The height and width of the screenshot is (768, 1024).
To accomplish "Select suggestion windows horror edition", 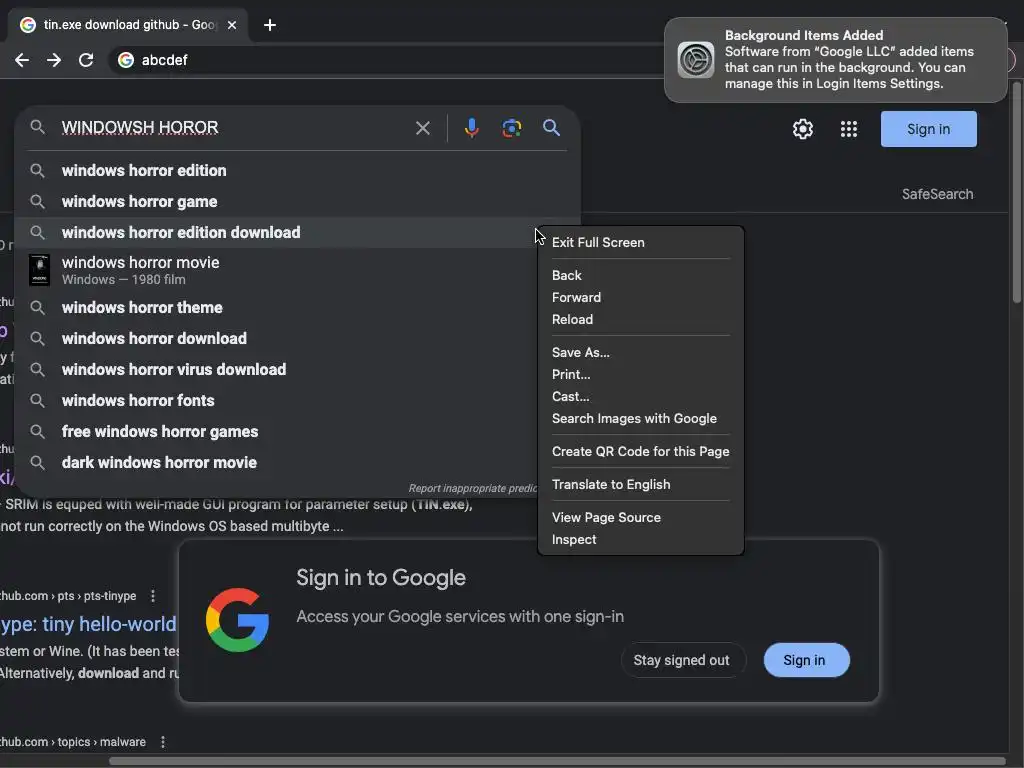I will tap(297, 170).
